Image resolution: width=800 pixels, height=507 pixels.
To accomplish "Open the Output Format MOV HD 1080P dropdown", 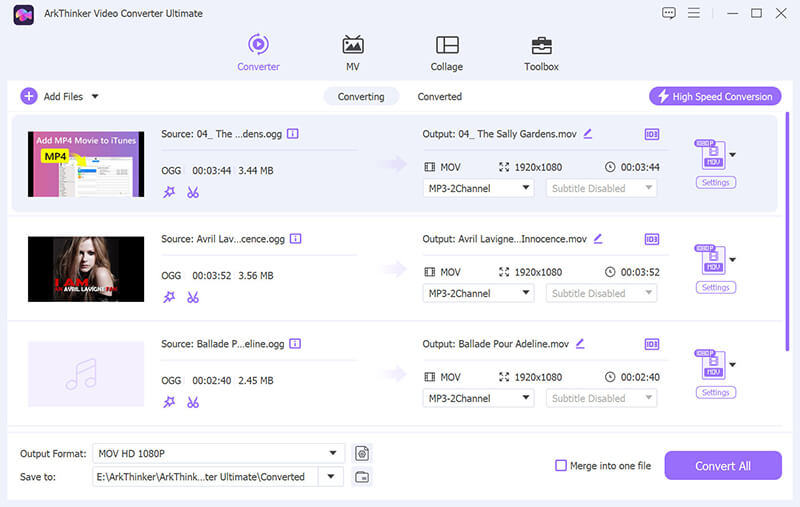I will (218, 453).
